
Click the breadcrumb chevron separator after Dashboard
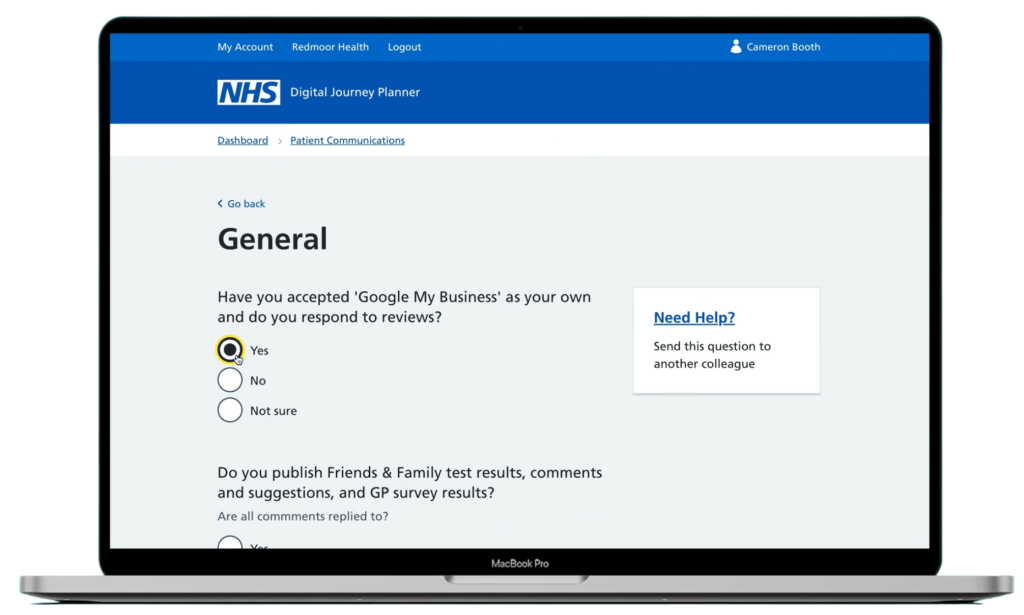tap(280, 141)
